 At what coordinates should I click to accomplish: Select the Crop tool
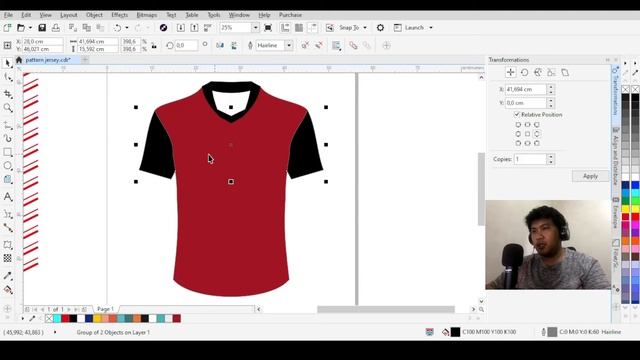[7, 94]
